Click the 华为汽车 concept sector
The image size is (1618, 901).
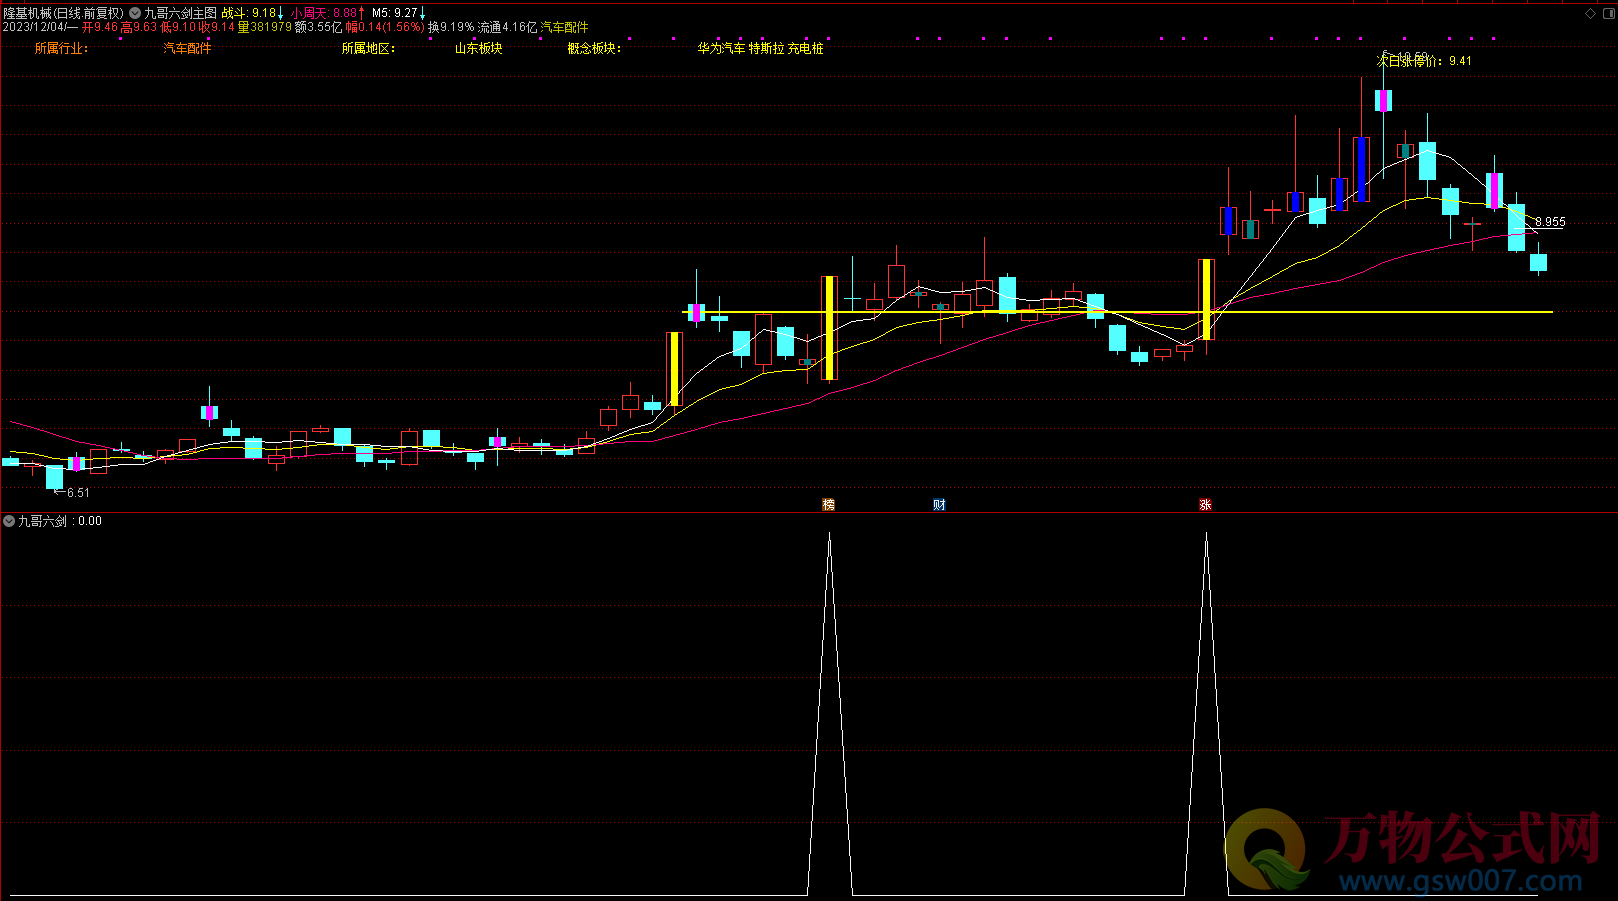point(721,48)
